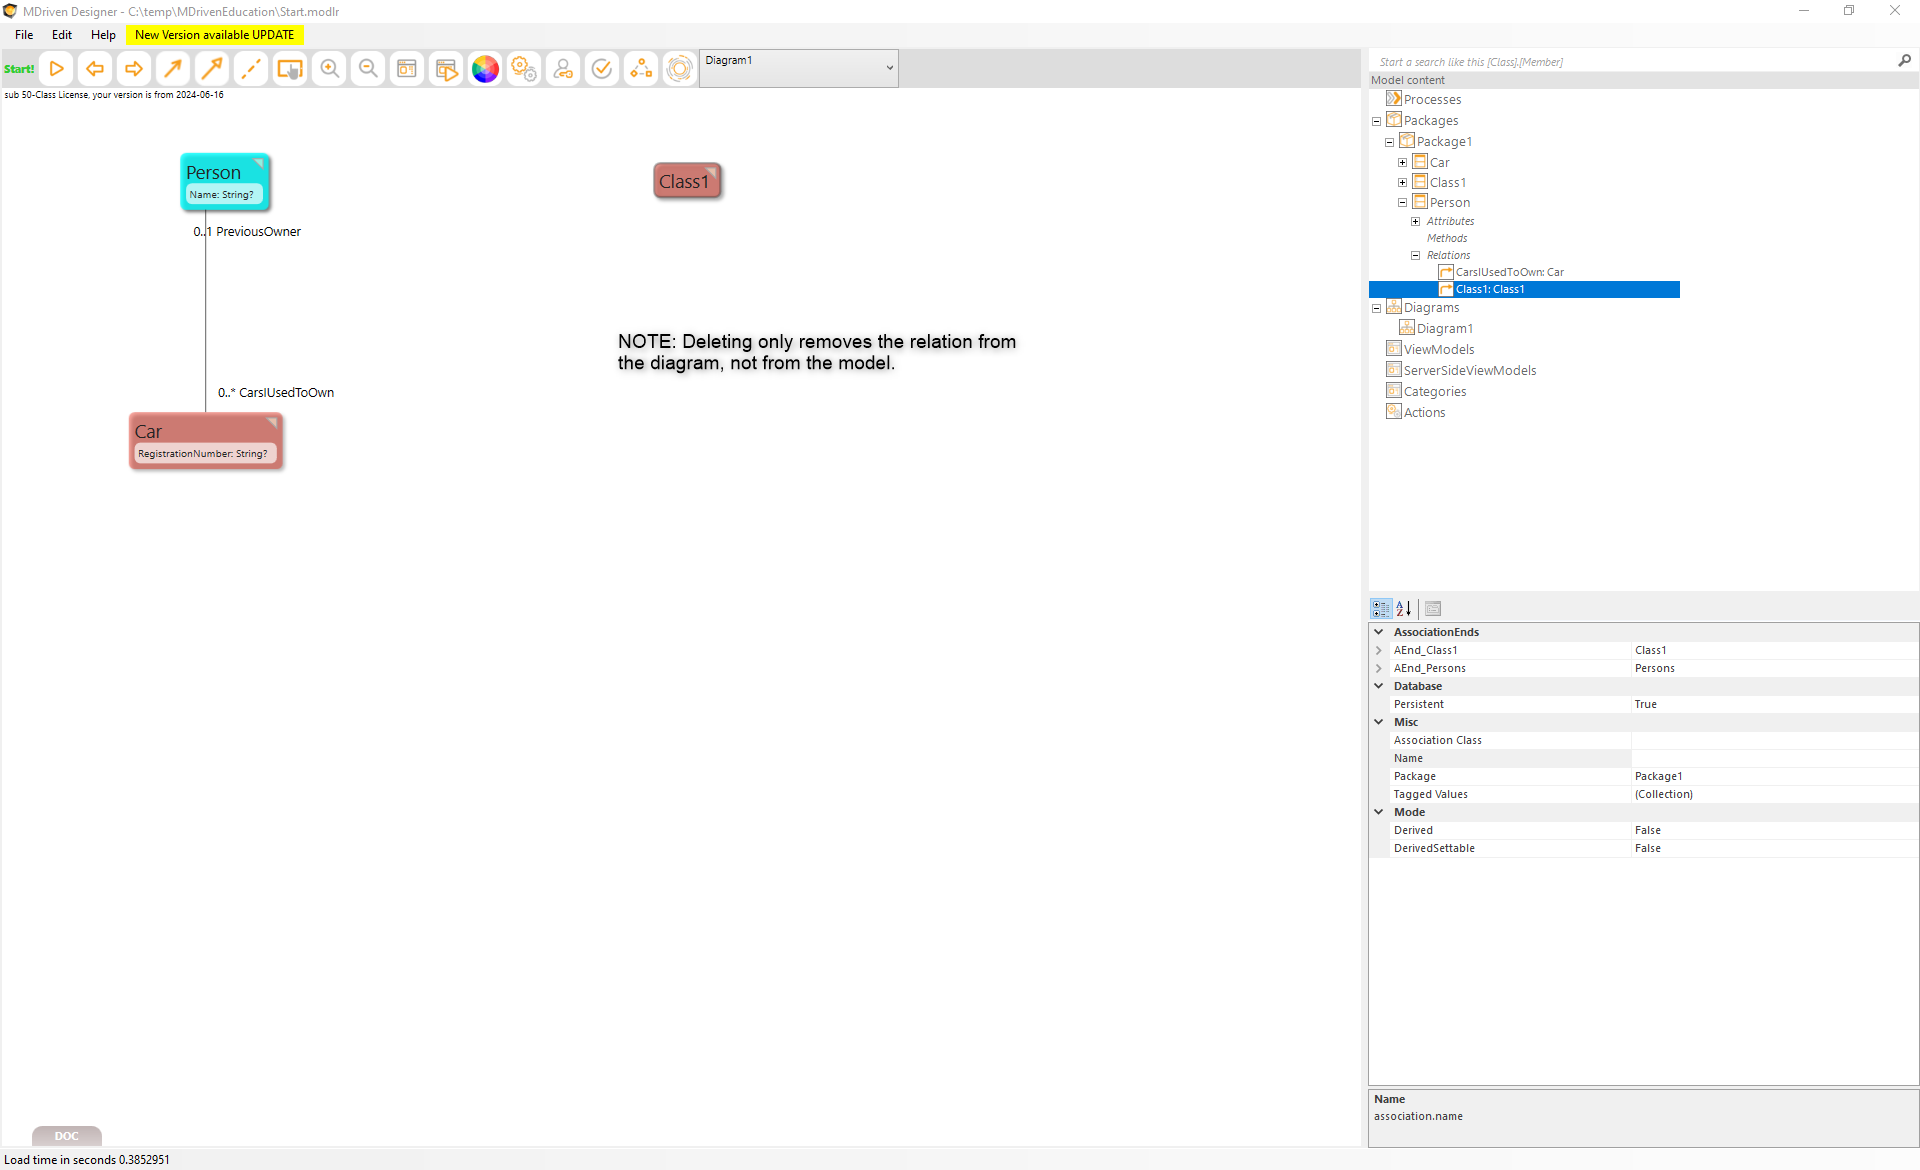Expand the Car class tree node
The height and width of the screenshot is (1170, 1920).
pos(1402,162)
